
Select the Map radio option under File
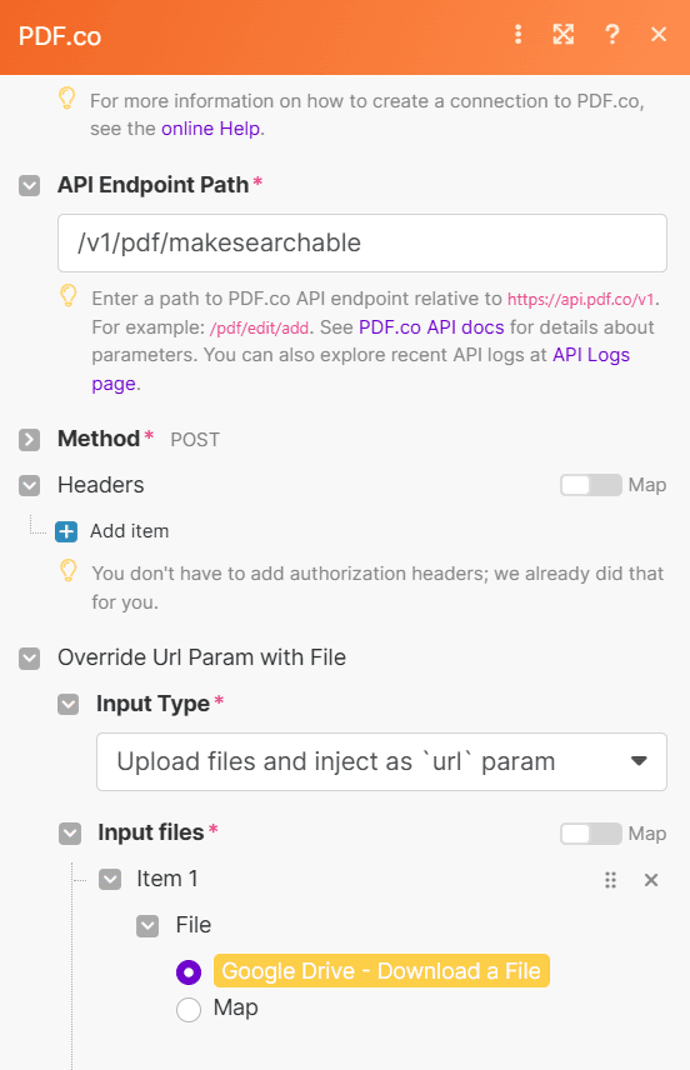click(x=188, y=1010)
